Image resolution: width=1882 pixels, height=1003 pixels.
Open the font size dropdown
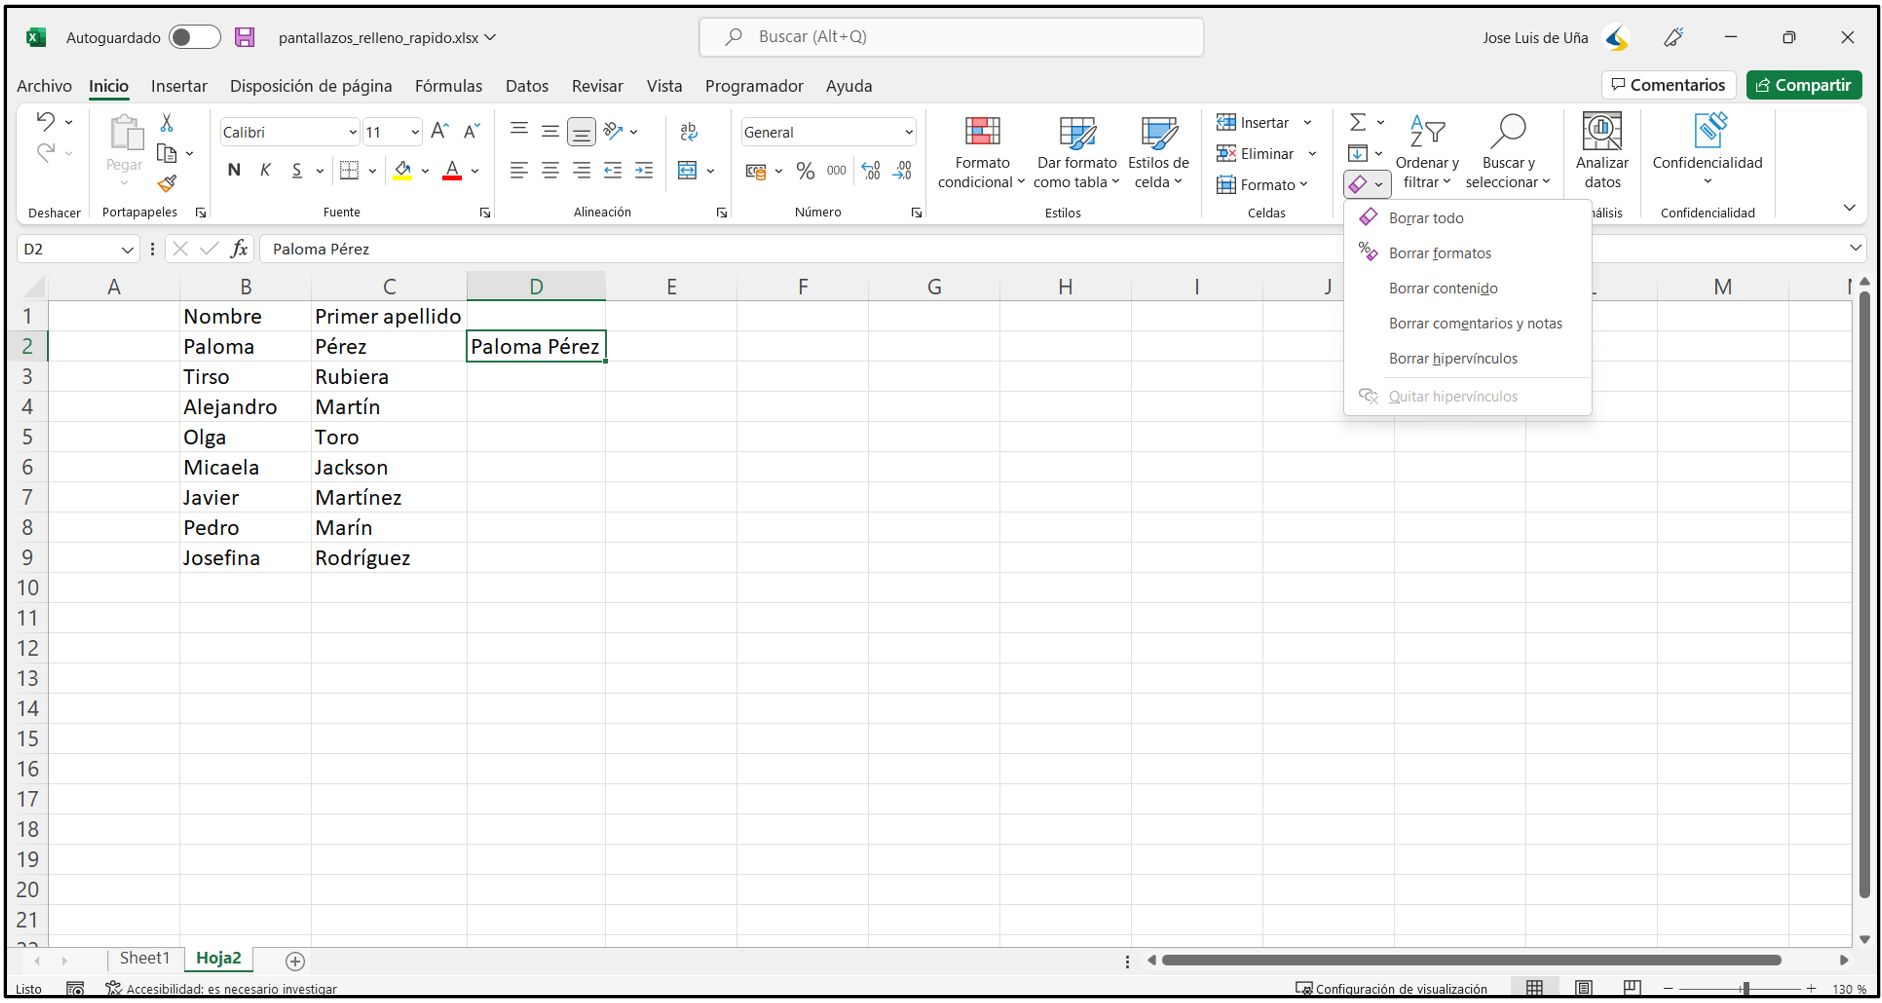click(x=413, y=131)
